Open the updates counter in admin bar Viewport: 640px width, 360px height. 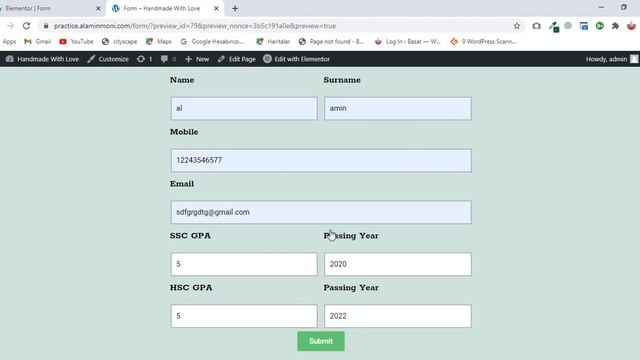point(144,59)
